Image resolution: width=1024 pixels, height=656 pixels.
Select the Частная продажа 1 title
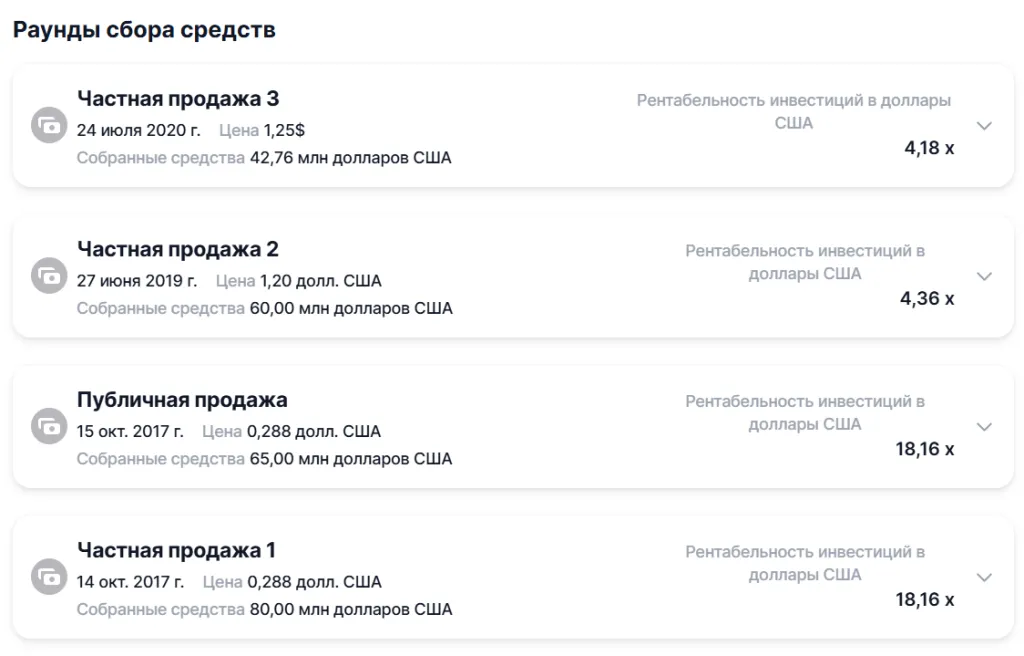(176, 550)
